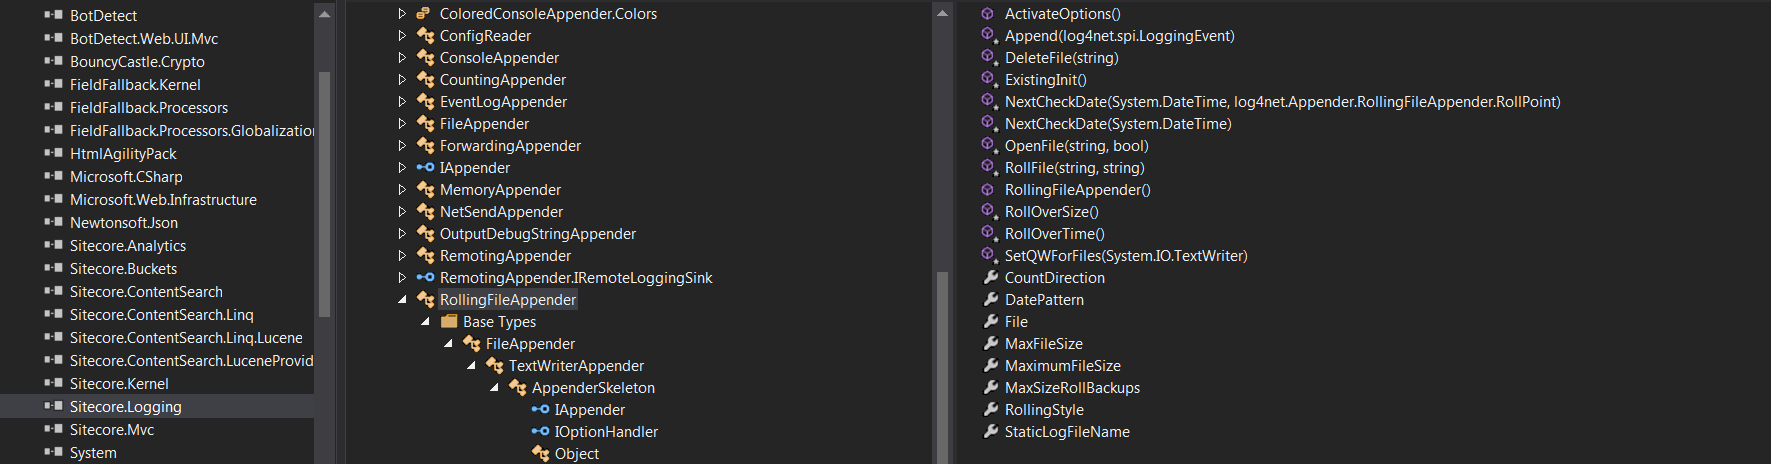
Task: Select the MaxSizeRollBackups property
Action: pyautogui.click(x=1072, y=388)
